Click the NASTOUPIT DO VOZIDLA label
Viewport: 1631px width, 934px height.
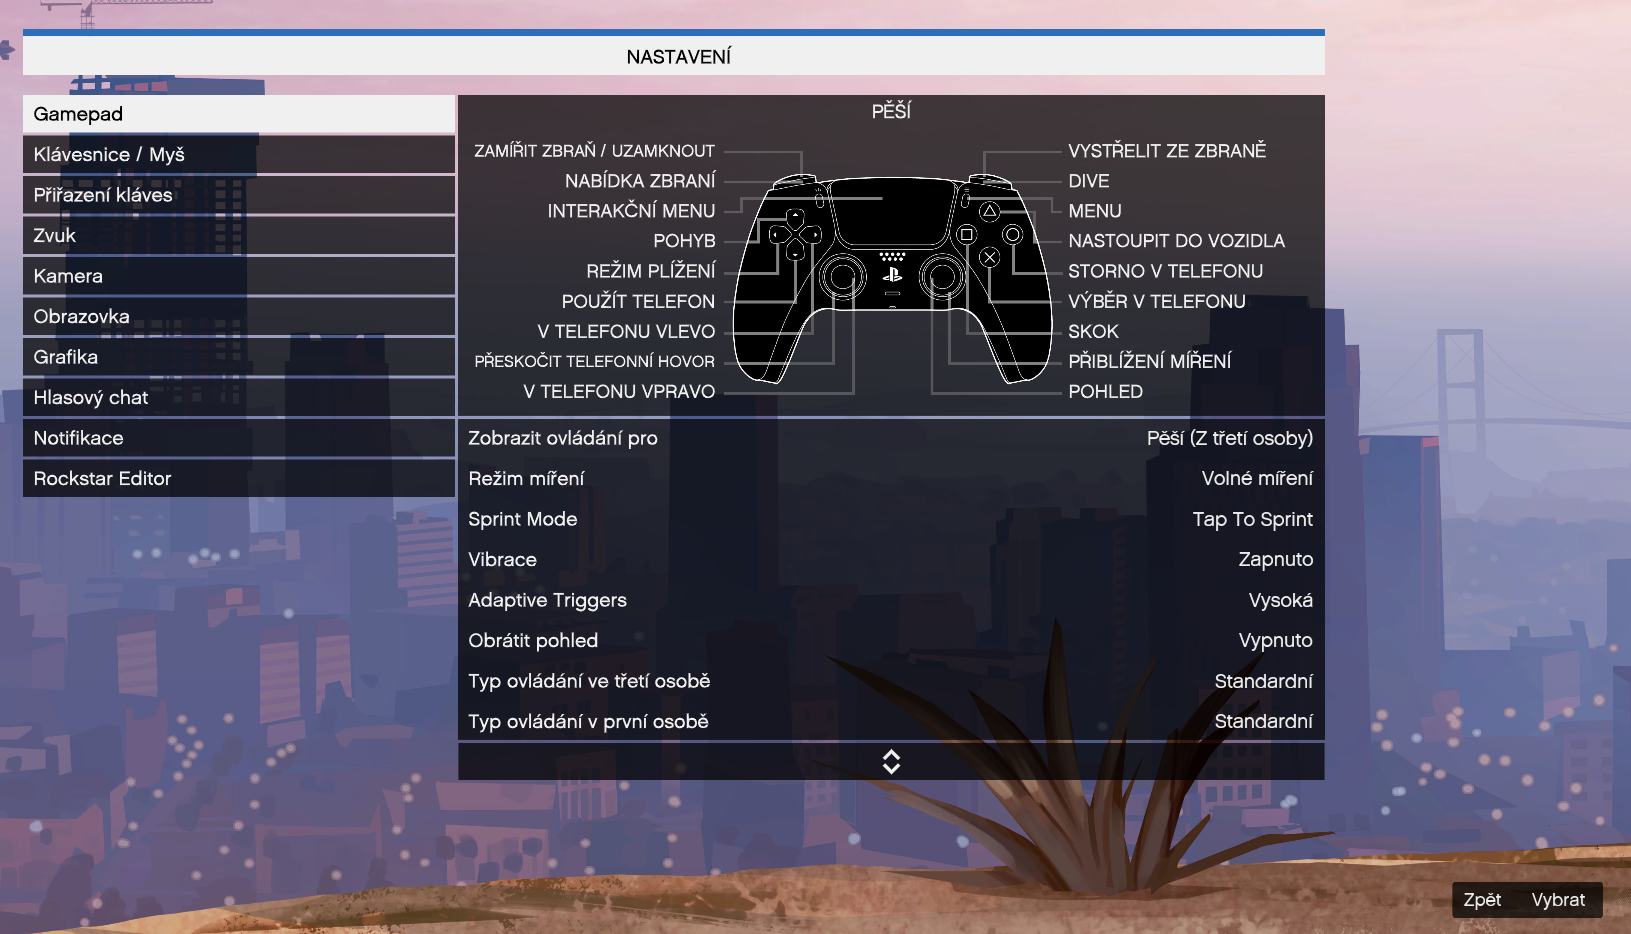point(1176,241)
